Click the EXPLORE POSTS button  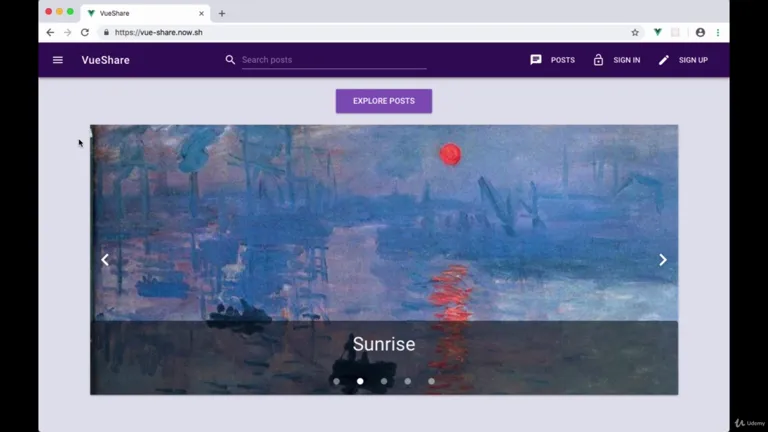click(384, 101)
